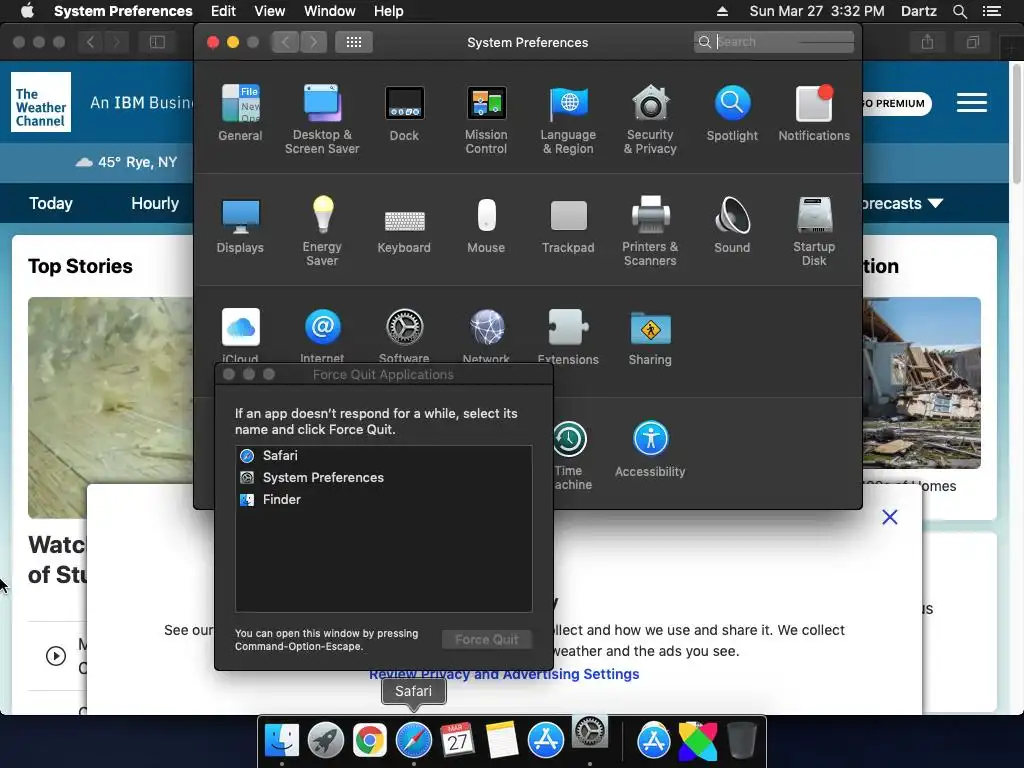Open the Dock preferences pane
The width and height of the screenshot is (1024, 768).
point(404,113)
